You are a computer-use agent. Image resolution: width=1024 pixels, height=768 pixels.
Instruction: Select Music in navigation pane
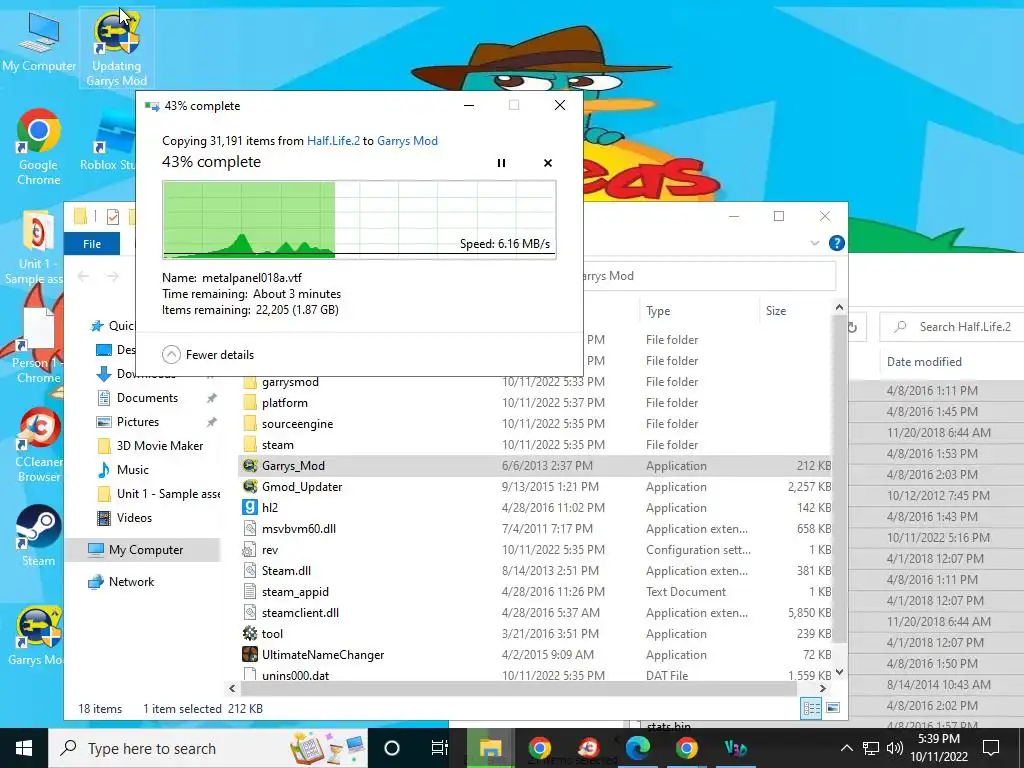coord(133,470)
